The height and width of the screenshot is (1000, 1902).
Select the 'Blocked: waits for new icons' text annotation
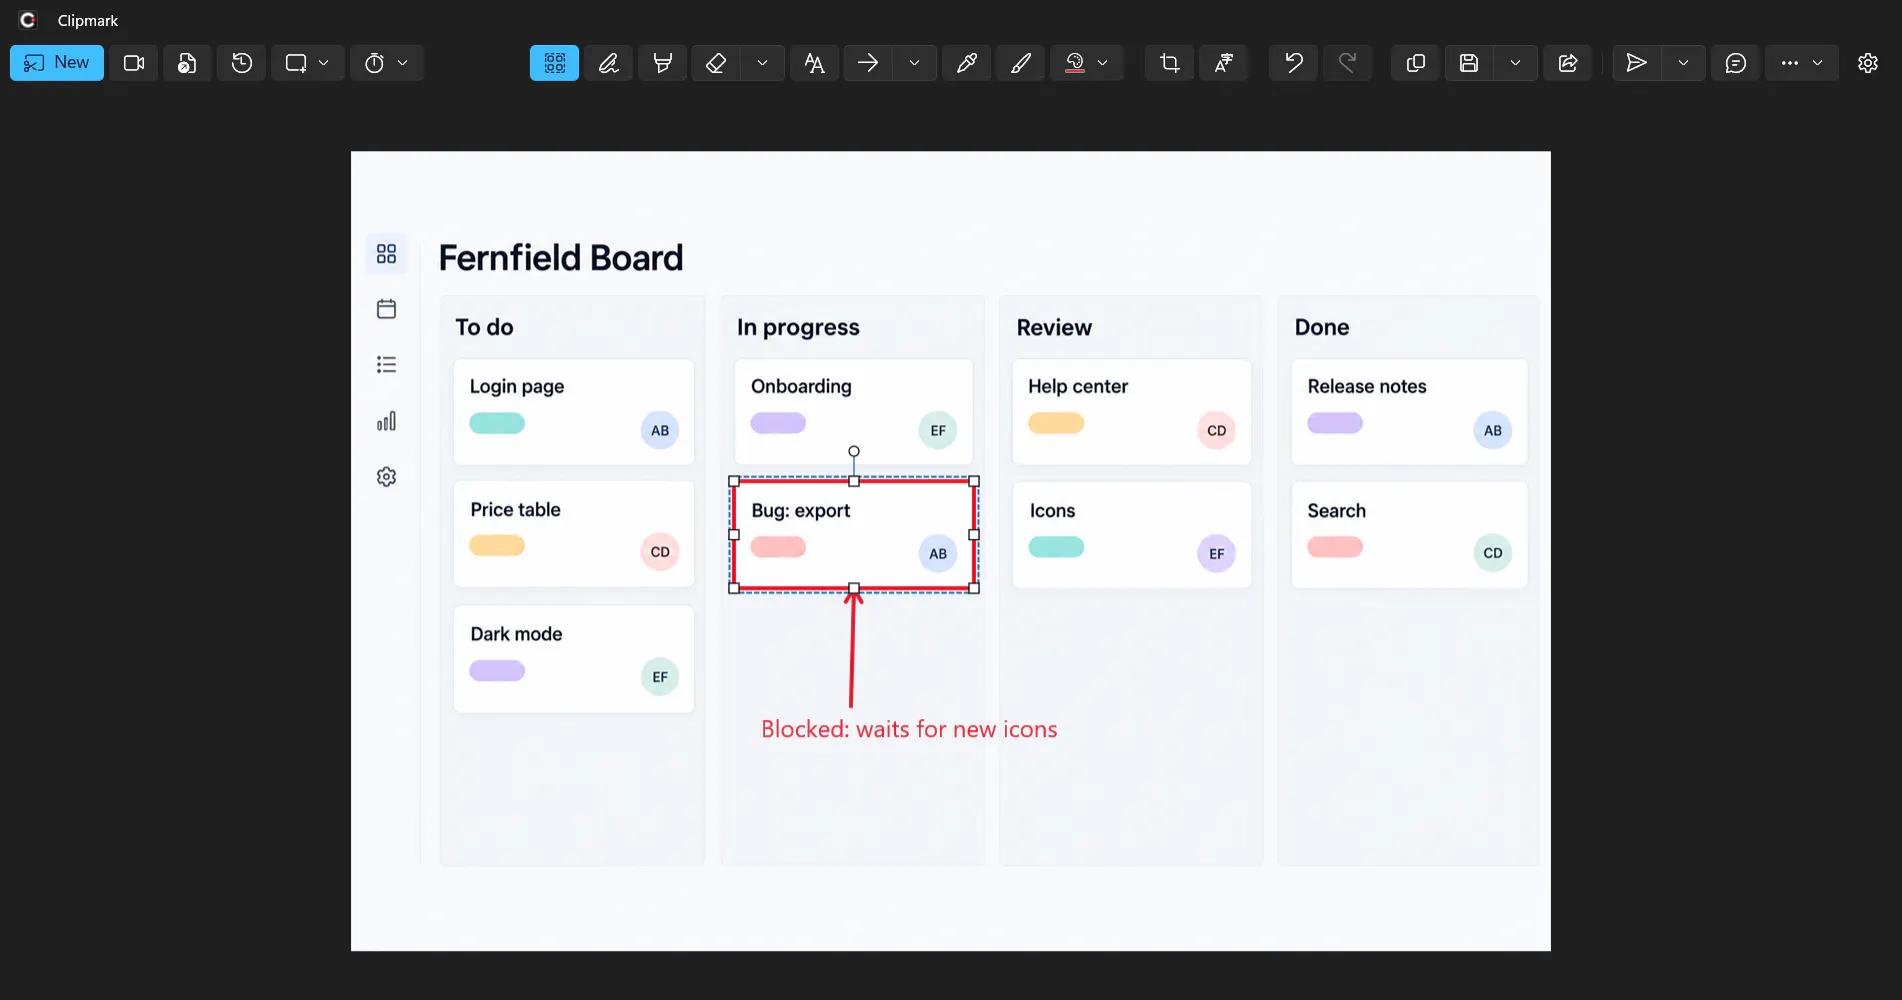click(x=909, y=729)
